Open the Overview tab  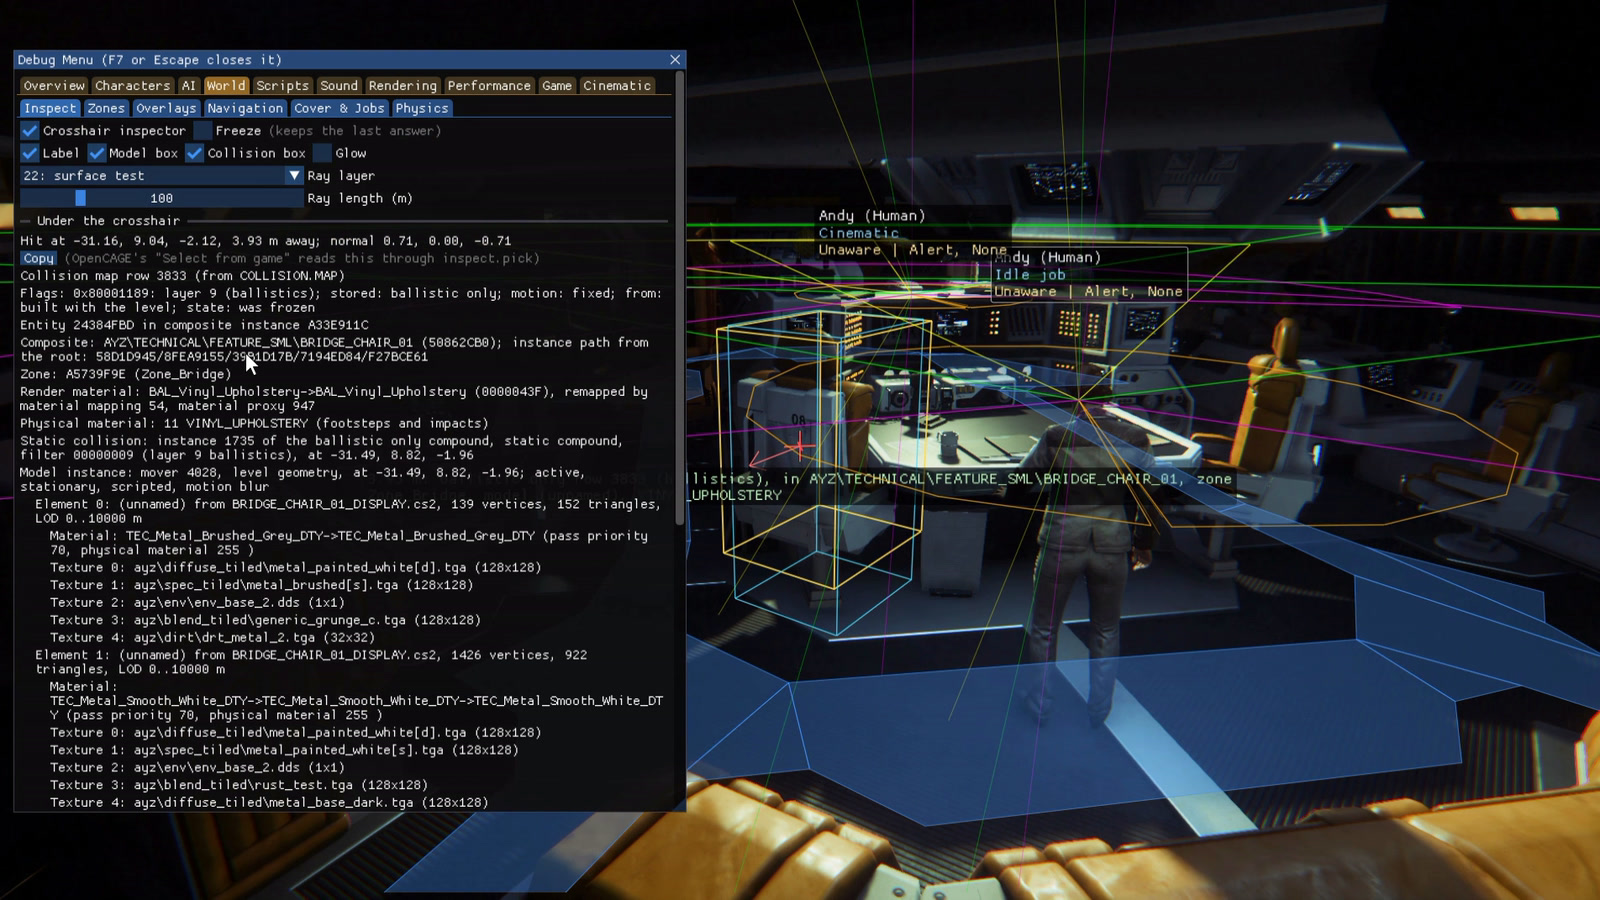click(x=54, y=86)
